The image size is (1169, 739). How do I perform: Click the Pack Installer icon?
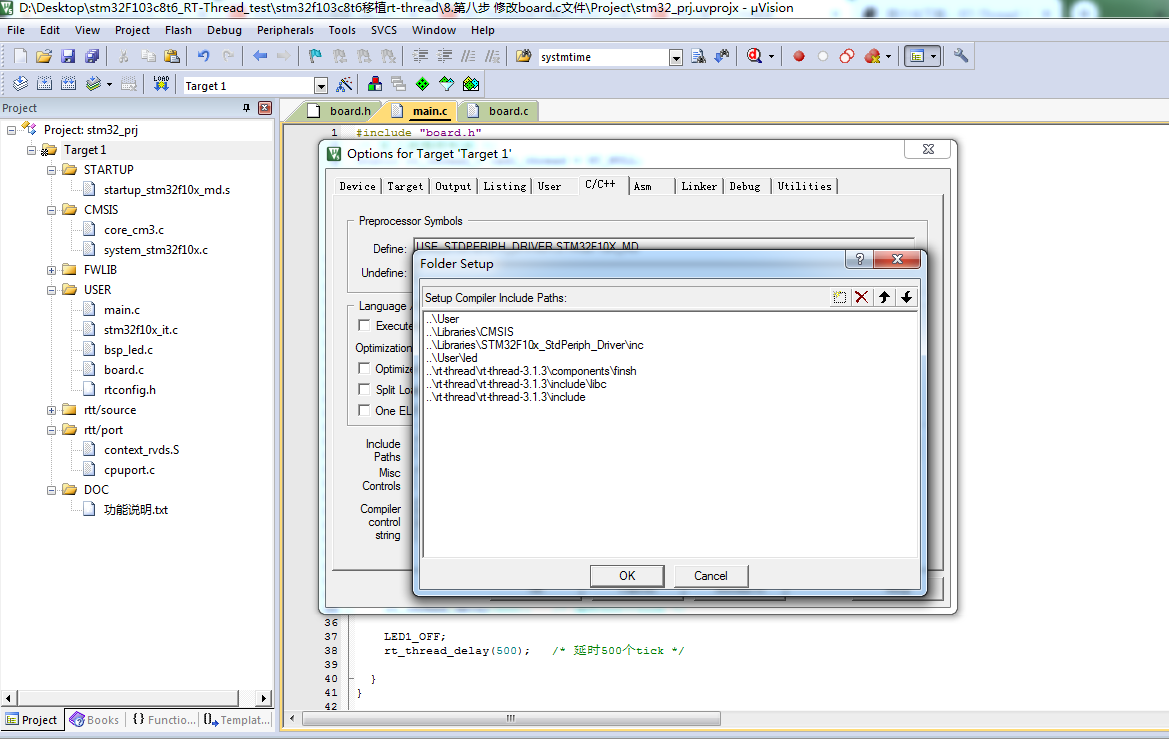point(470,84)
